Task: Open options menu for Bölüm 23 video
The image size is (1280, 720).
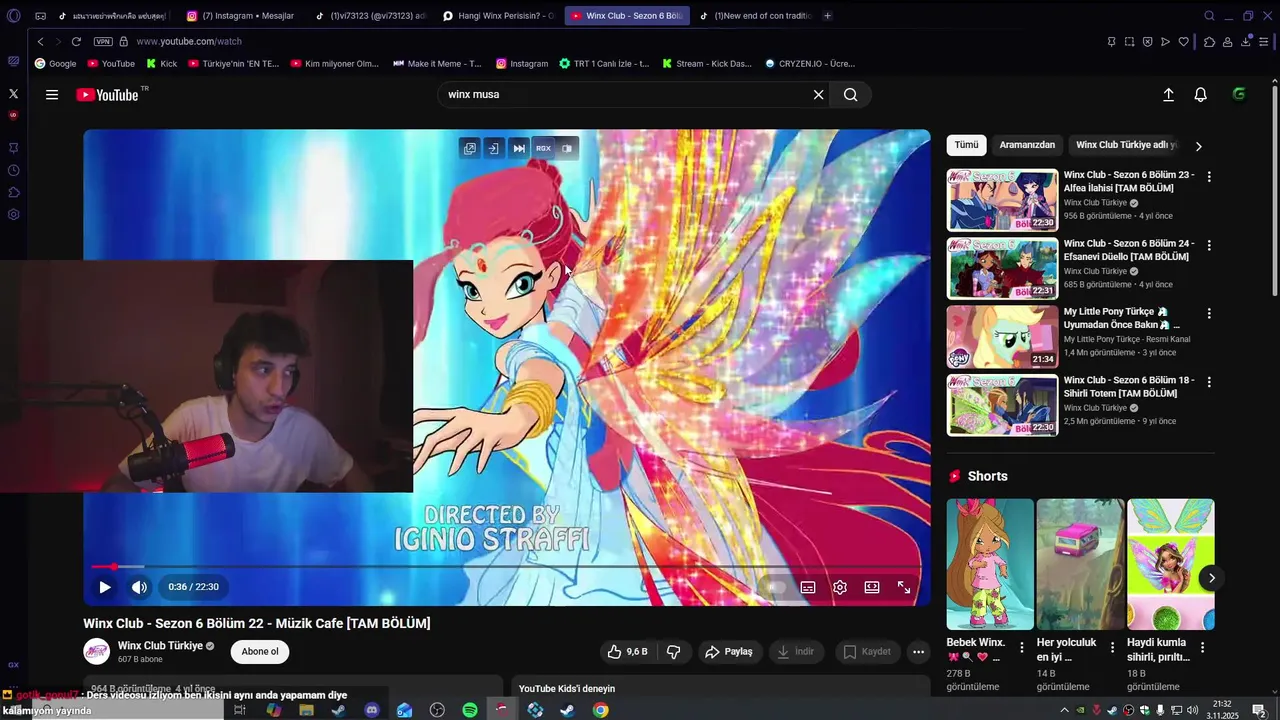Action: coord(1209,176)
